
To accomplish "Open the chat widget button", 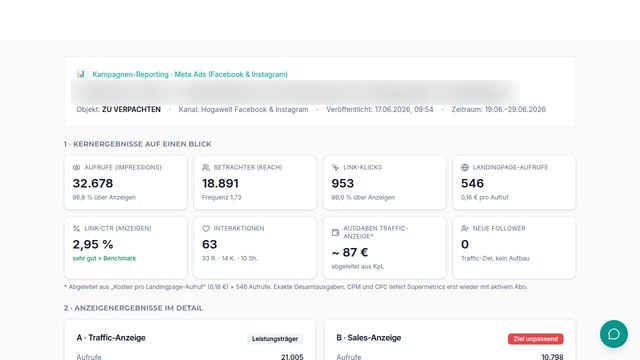I will (613, 334).
